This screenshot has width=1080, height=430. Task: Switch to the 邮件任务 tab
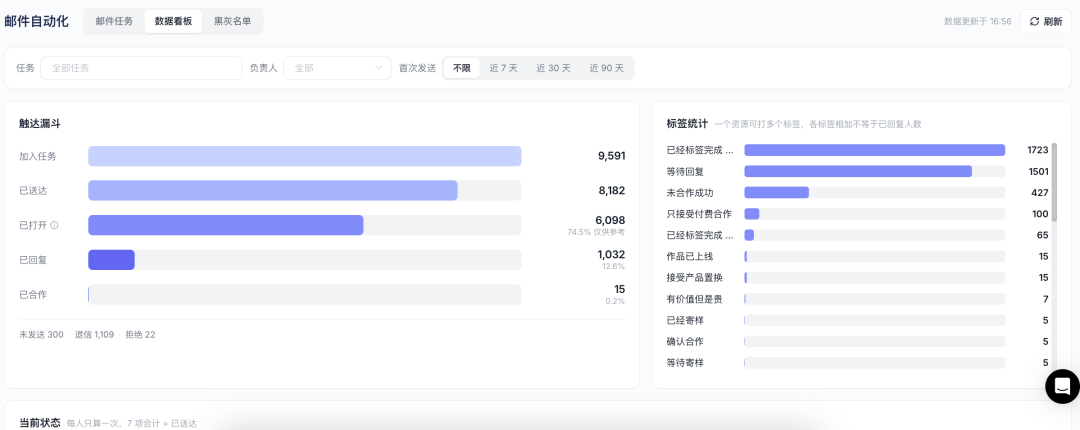(114, 21)
